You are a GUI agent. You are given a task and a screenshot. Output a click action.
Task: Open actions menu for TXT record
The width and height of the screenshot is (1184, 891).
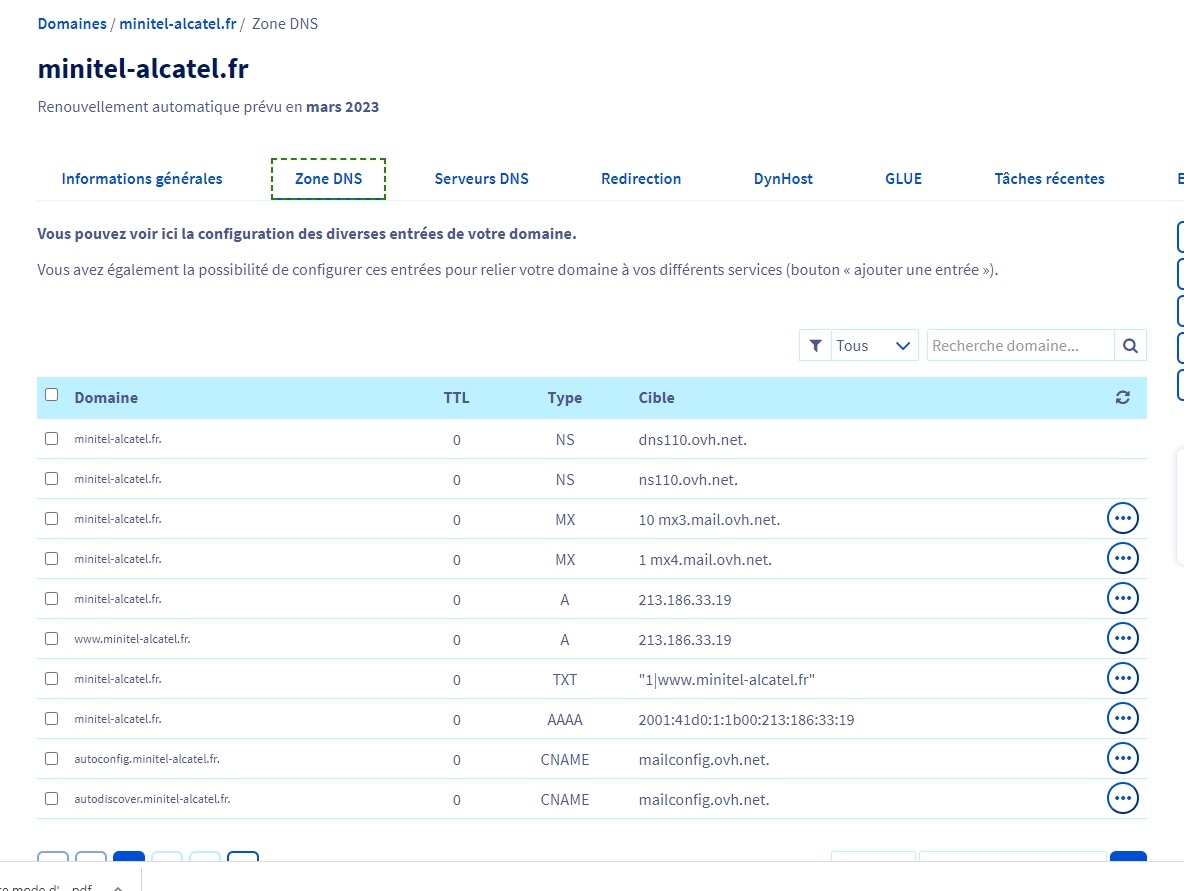point(1122,679)
